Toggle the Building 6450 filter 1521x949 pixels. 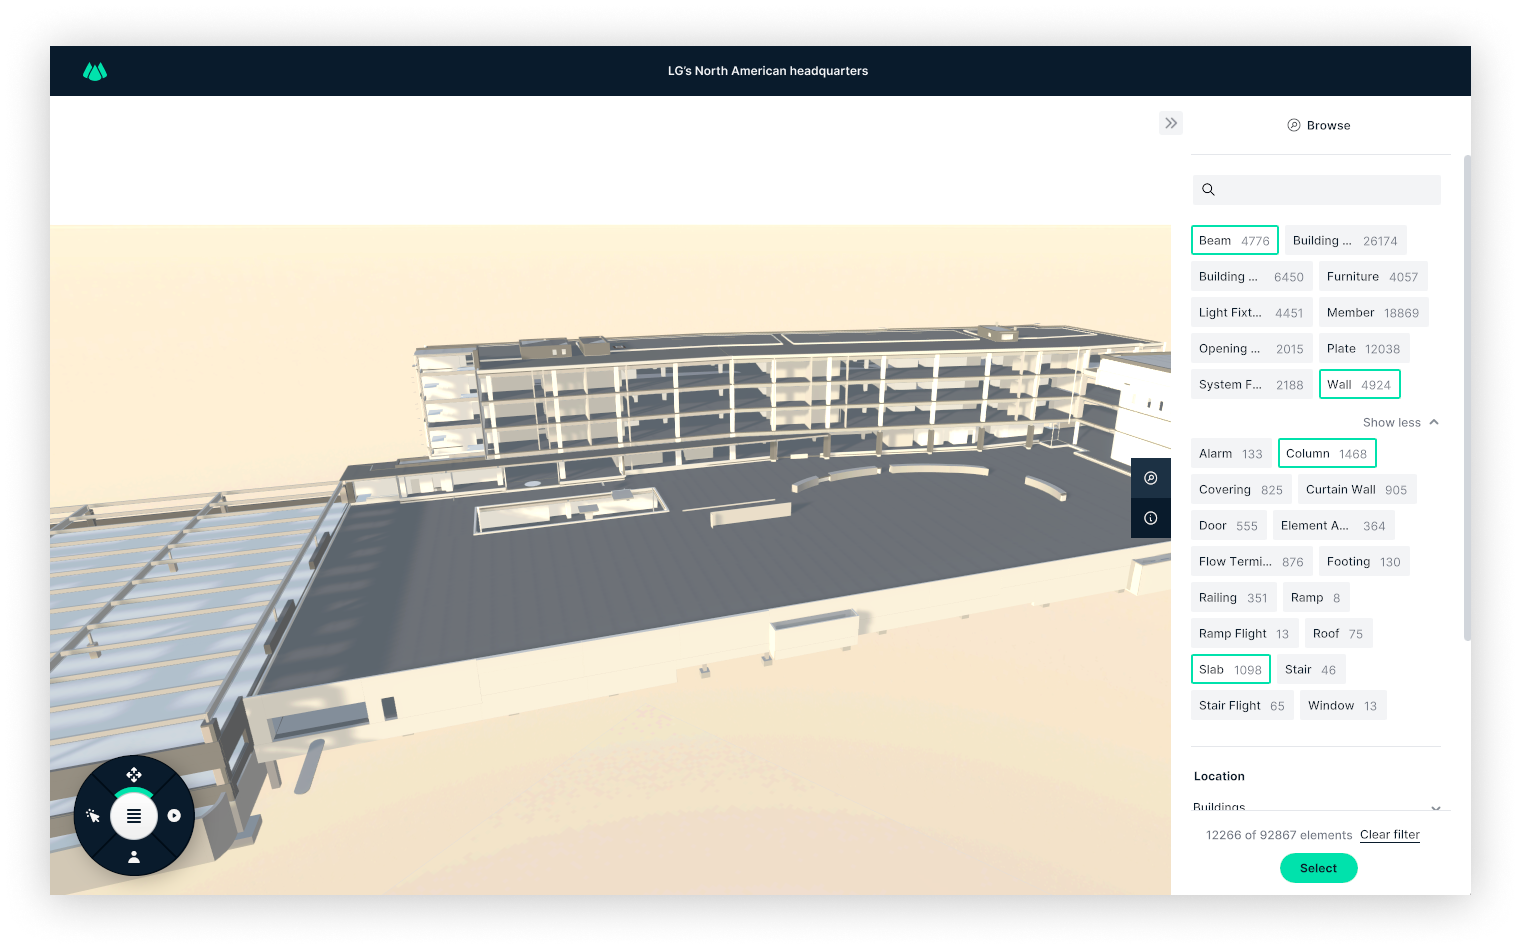[1251, 276]
